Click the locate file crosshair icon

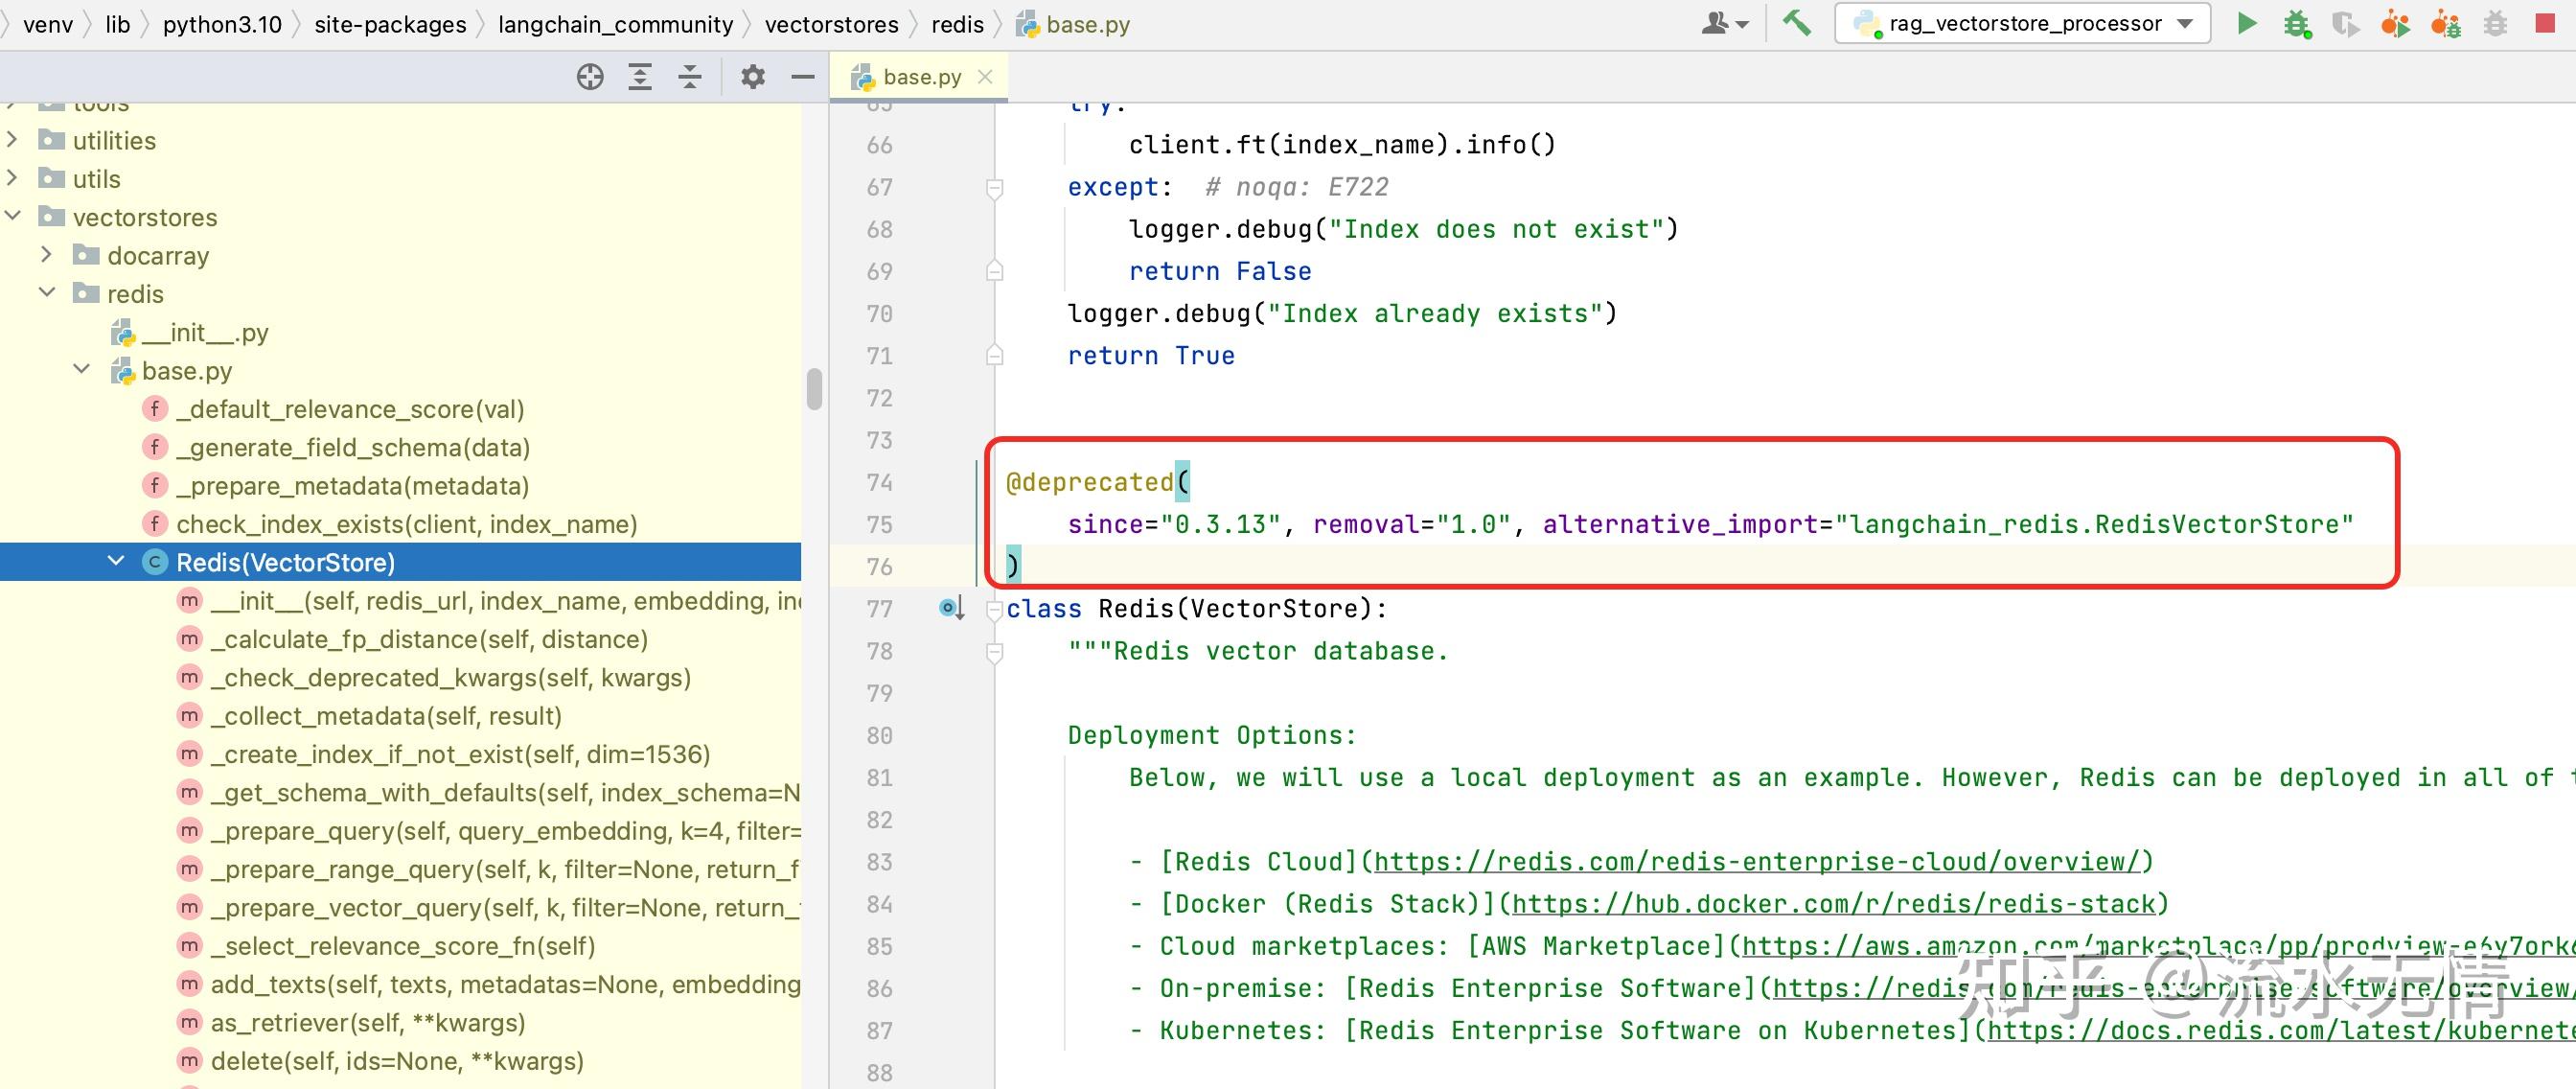tap(590, 77)
